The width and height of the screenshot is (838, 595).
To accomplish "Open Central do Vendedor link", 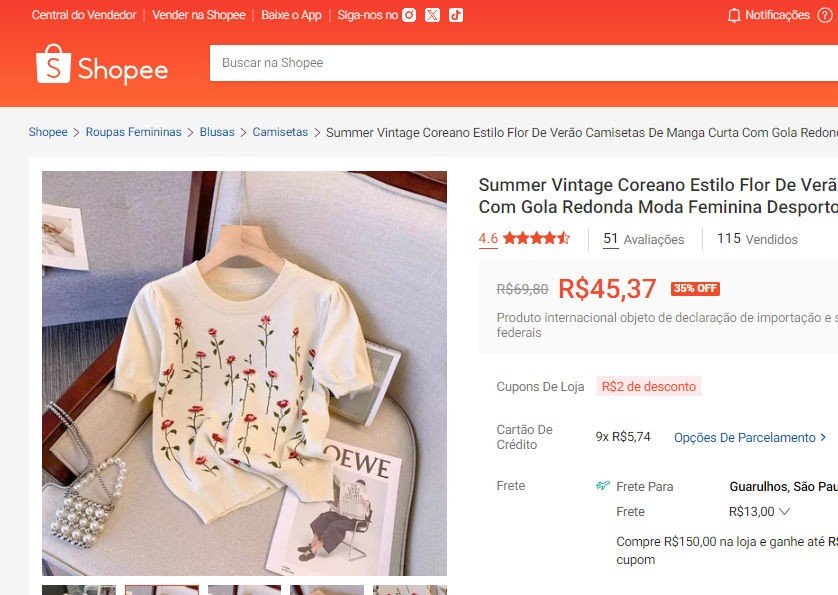I will click(84, 15).
